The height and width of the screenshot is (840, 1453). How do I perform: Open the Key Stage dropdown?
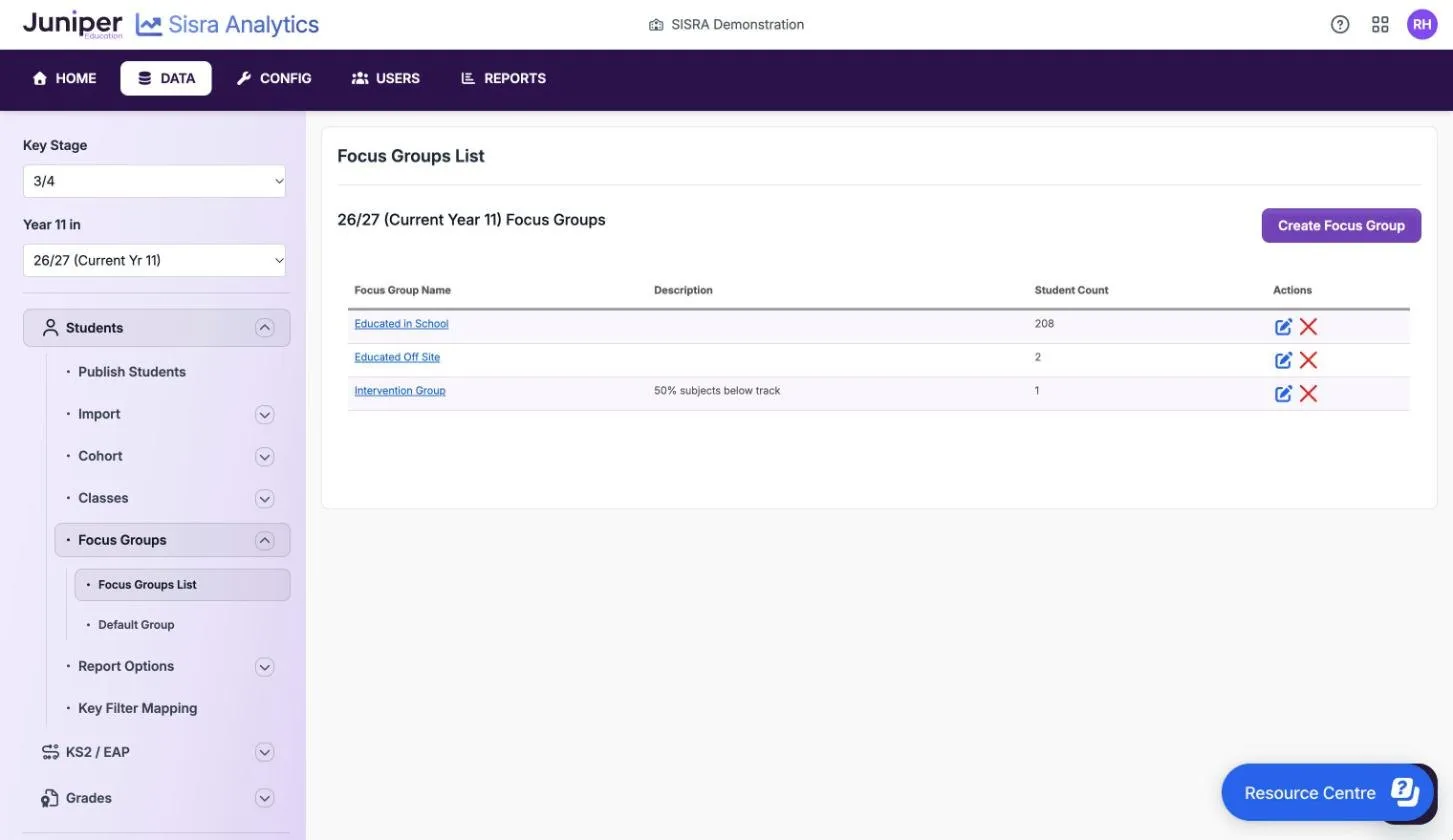tap(154, 181)
